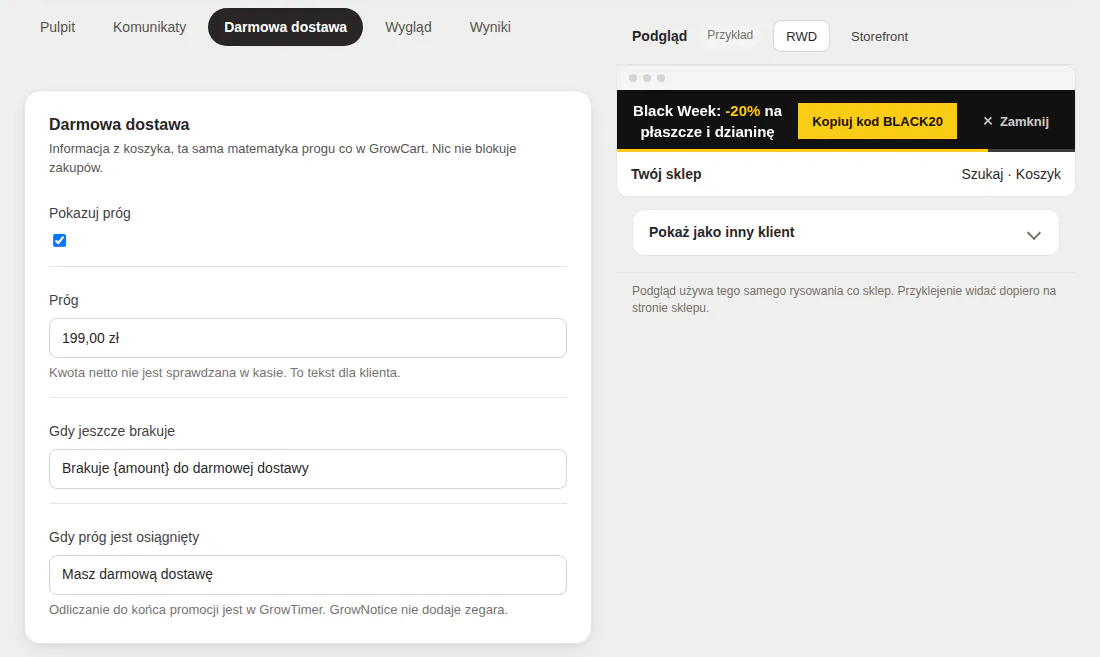Choose the Storefront preview mode

(x=879, y=36)
